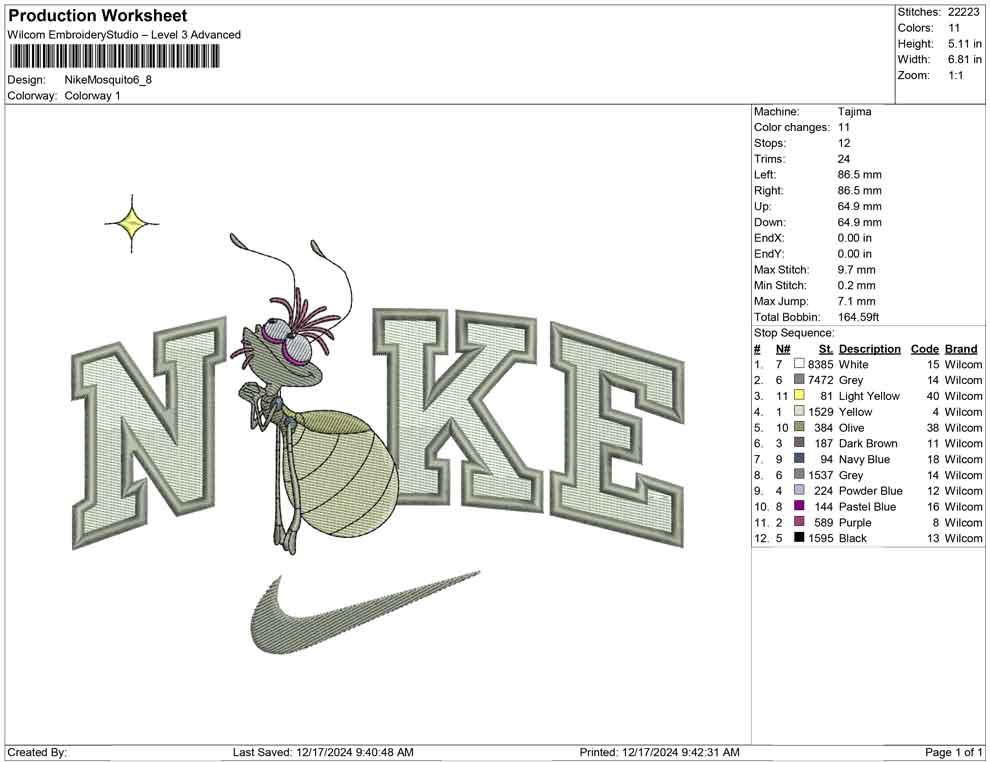
Task: Pick the Powder Blue color swatch
Action: (x=799, y=490)
